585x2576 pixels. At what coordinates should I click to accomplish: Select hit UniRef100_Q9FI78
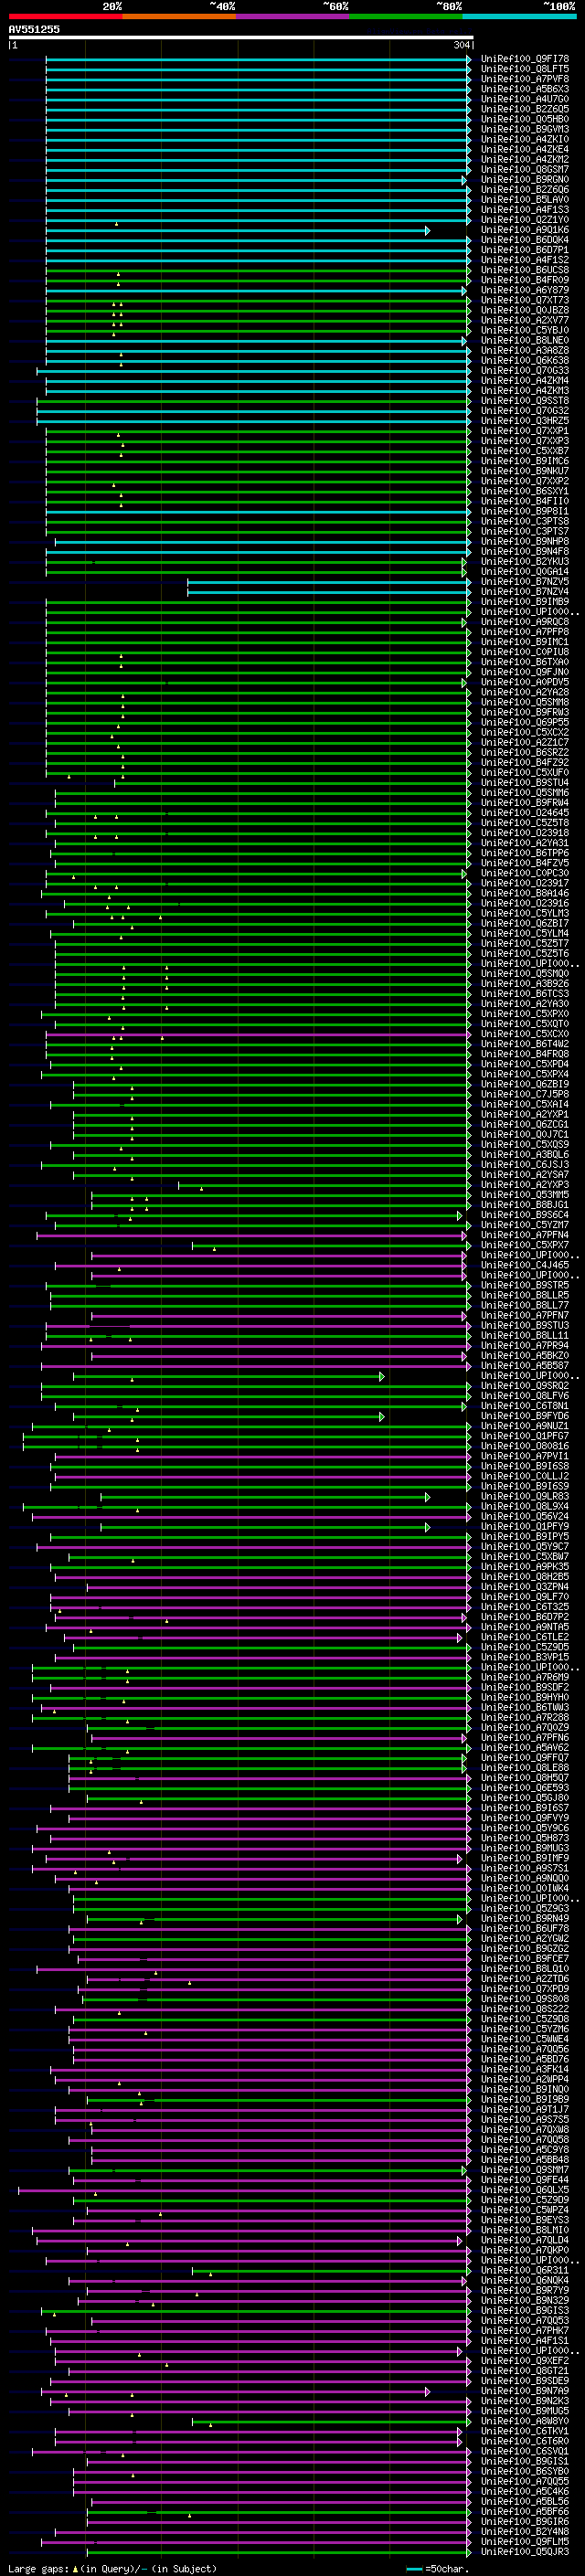(x=525, y=59)
